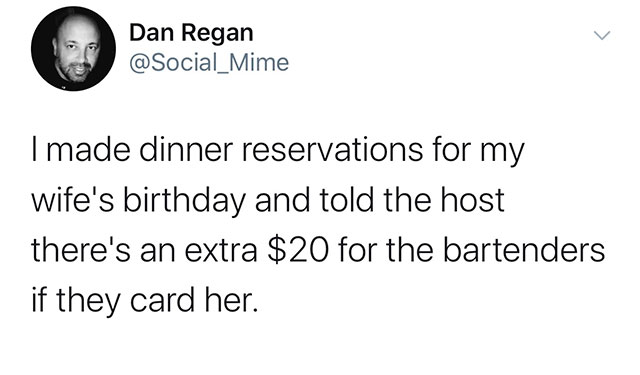640x375 pixels.
Task: Click the word "dinner" in the tweet
Action: pyautogui.click(x=186, y=149)
